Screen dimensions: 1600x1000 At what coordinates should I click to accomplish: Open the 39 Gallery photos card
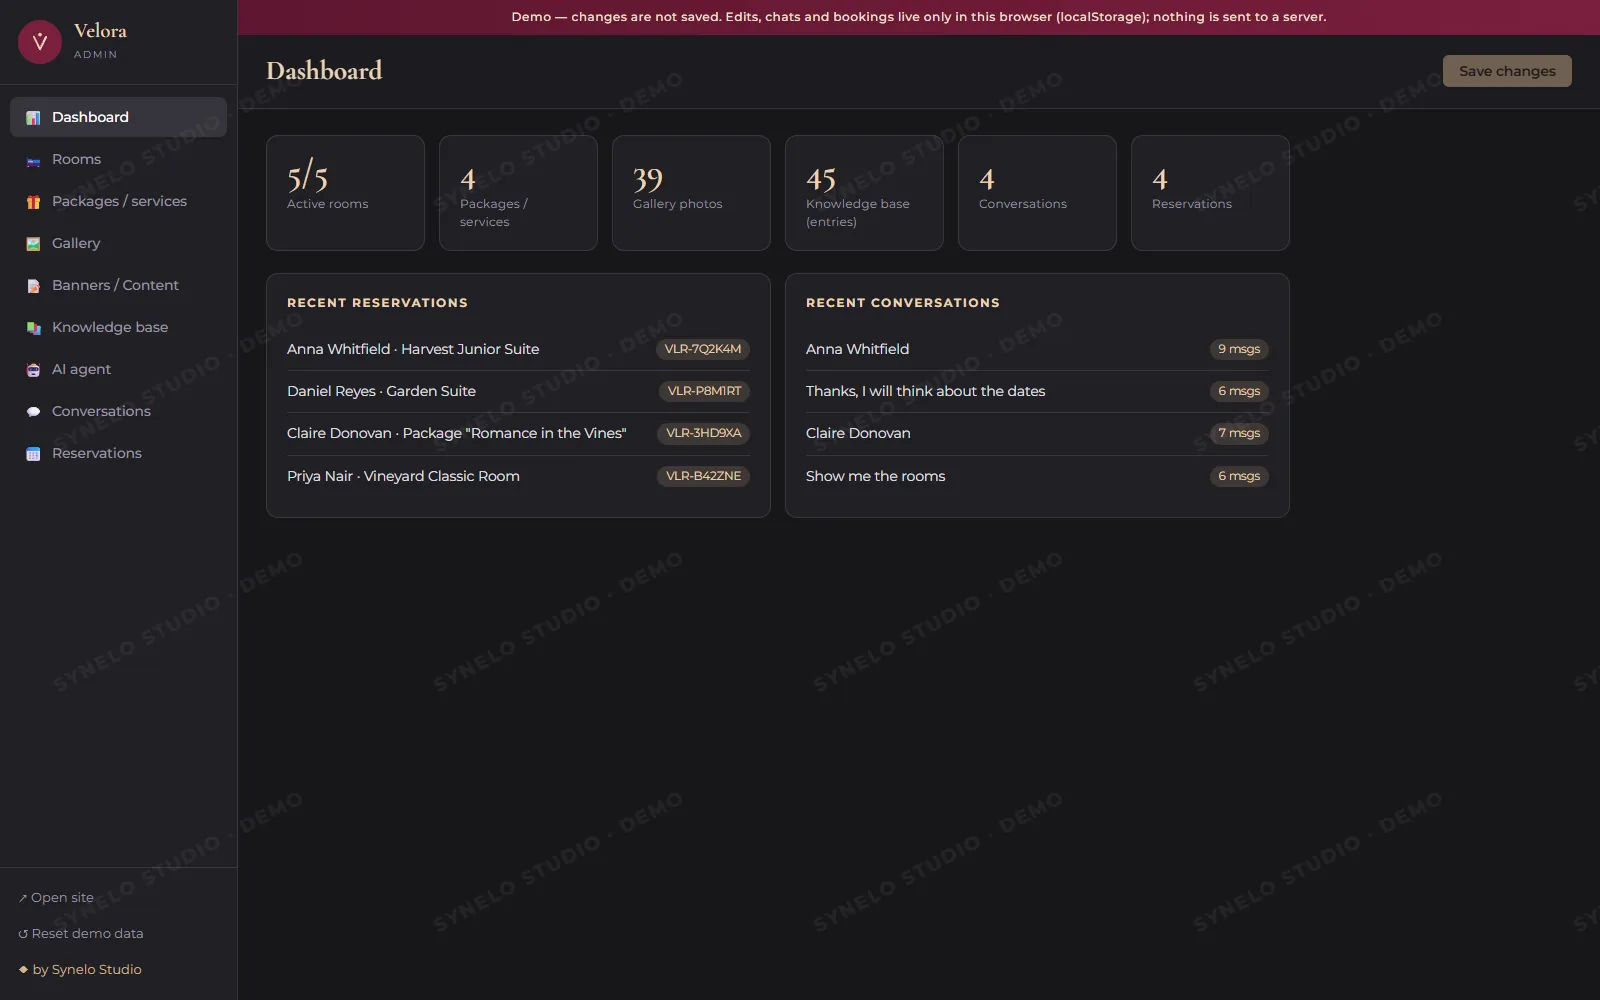coord(691,193)
